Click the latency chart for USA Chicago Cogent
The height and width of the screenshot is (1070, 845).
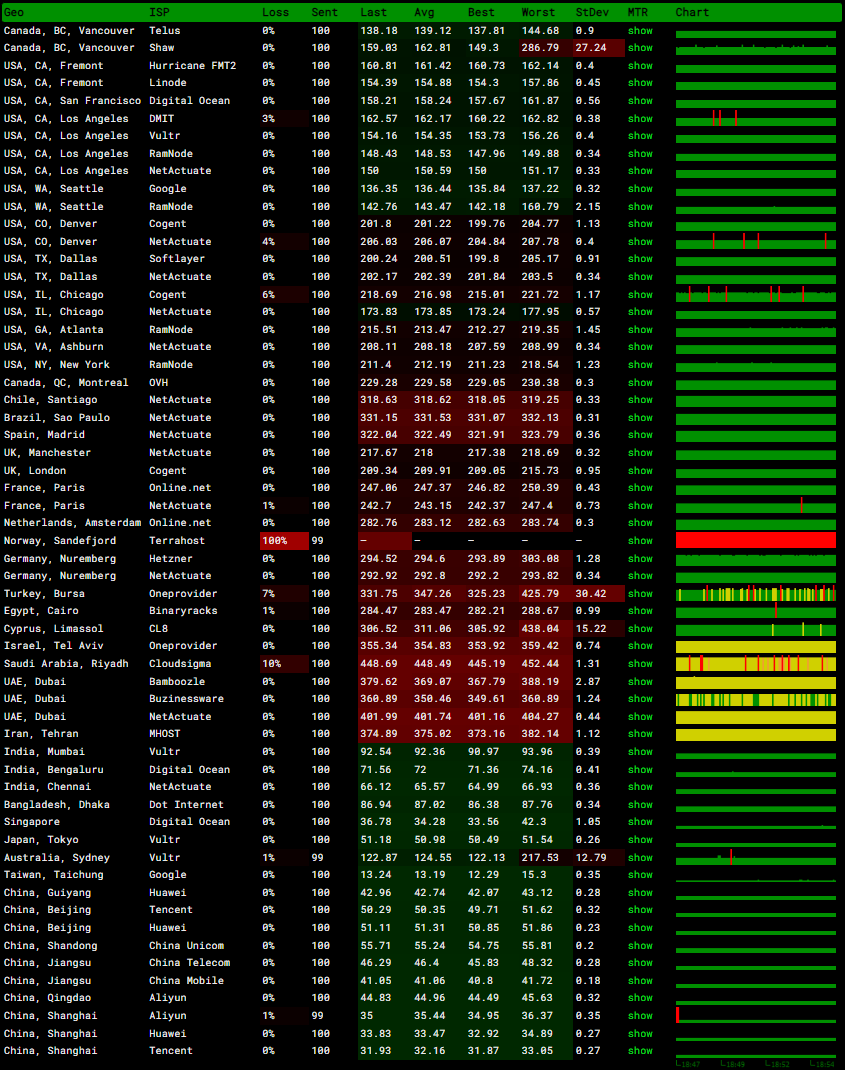point(755,294)
